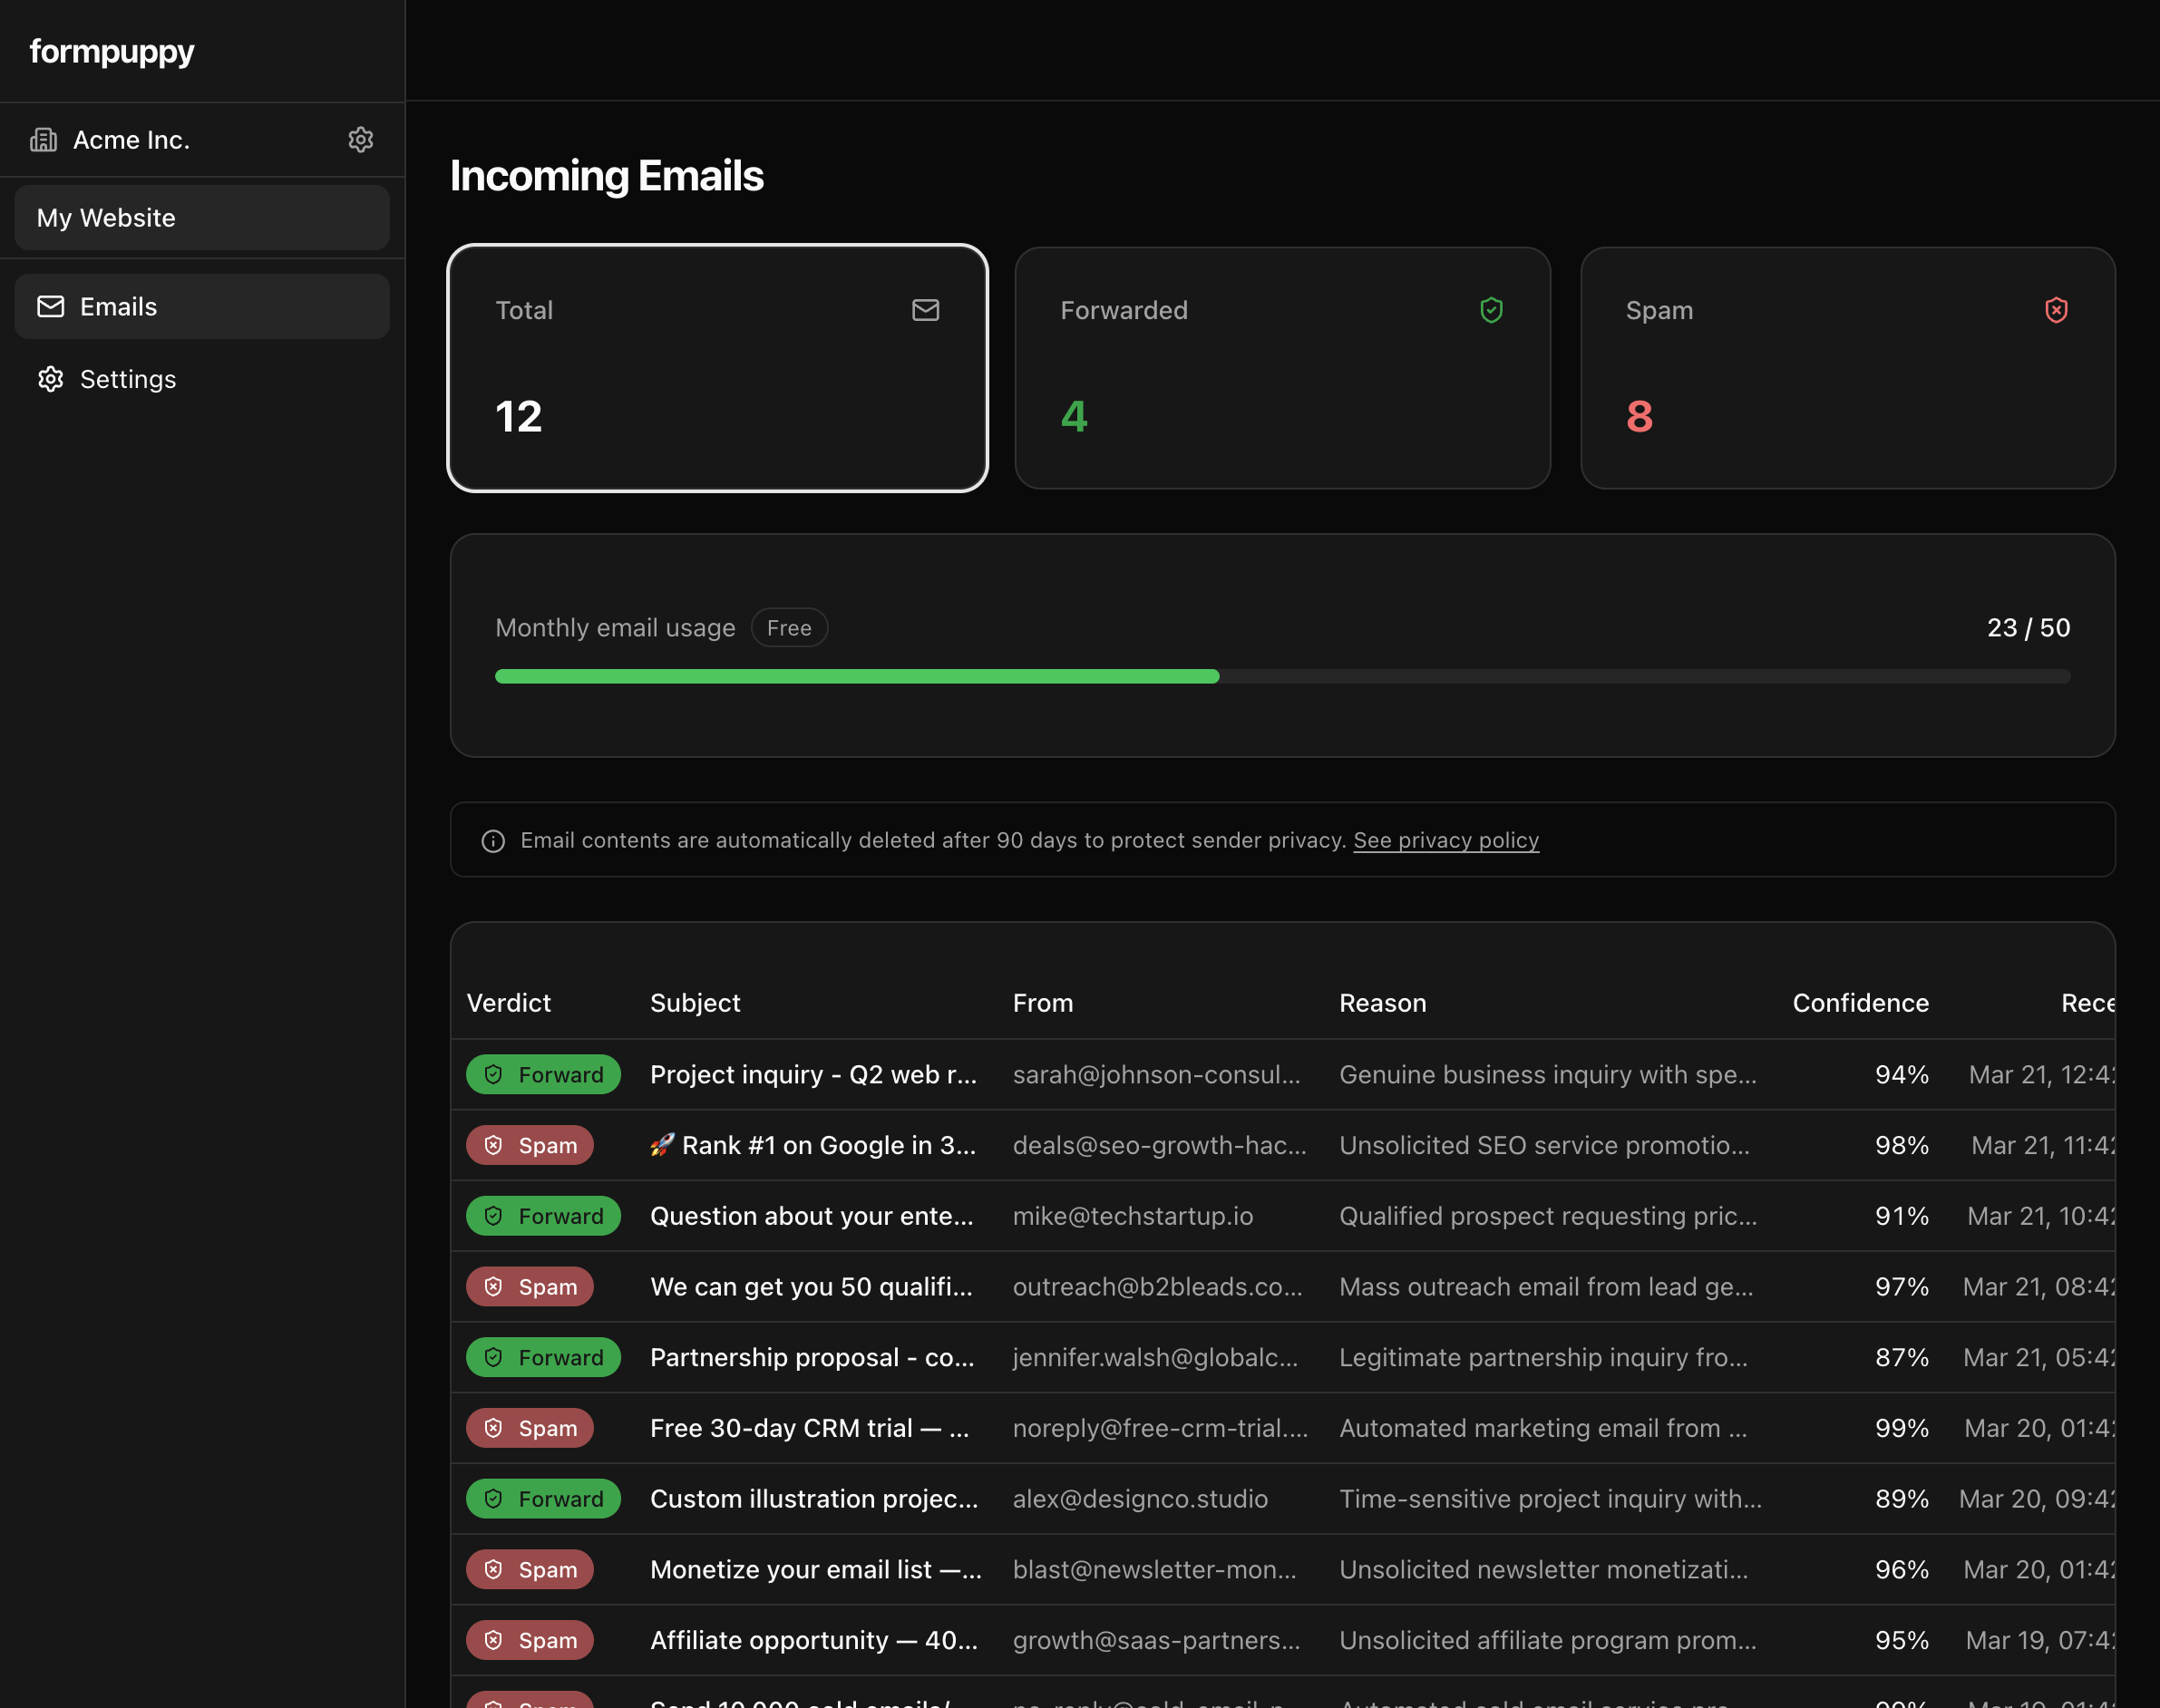Click the envelope icon in Total card

point(925,310)
